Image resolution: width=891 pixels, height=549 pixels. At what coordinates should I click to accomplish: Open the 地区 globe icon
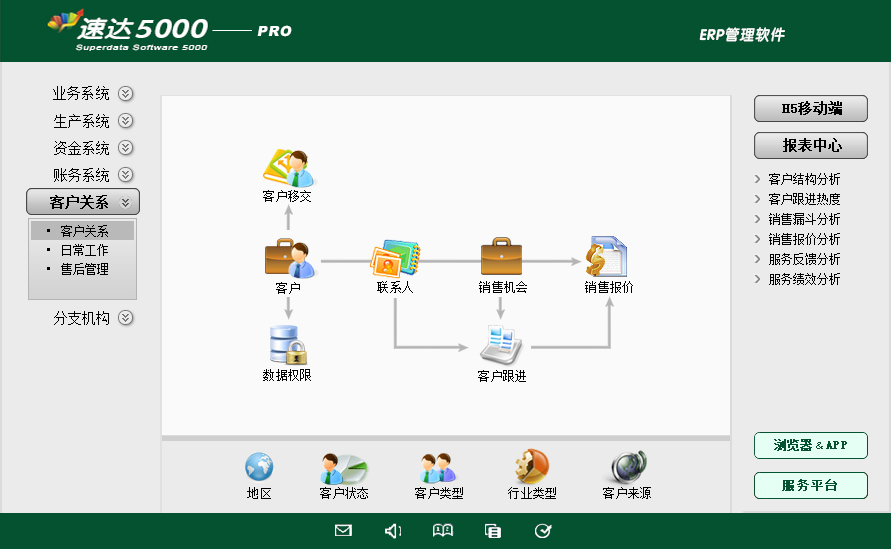[x=259, y=467]
